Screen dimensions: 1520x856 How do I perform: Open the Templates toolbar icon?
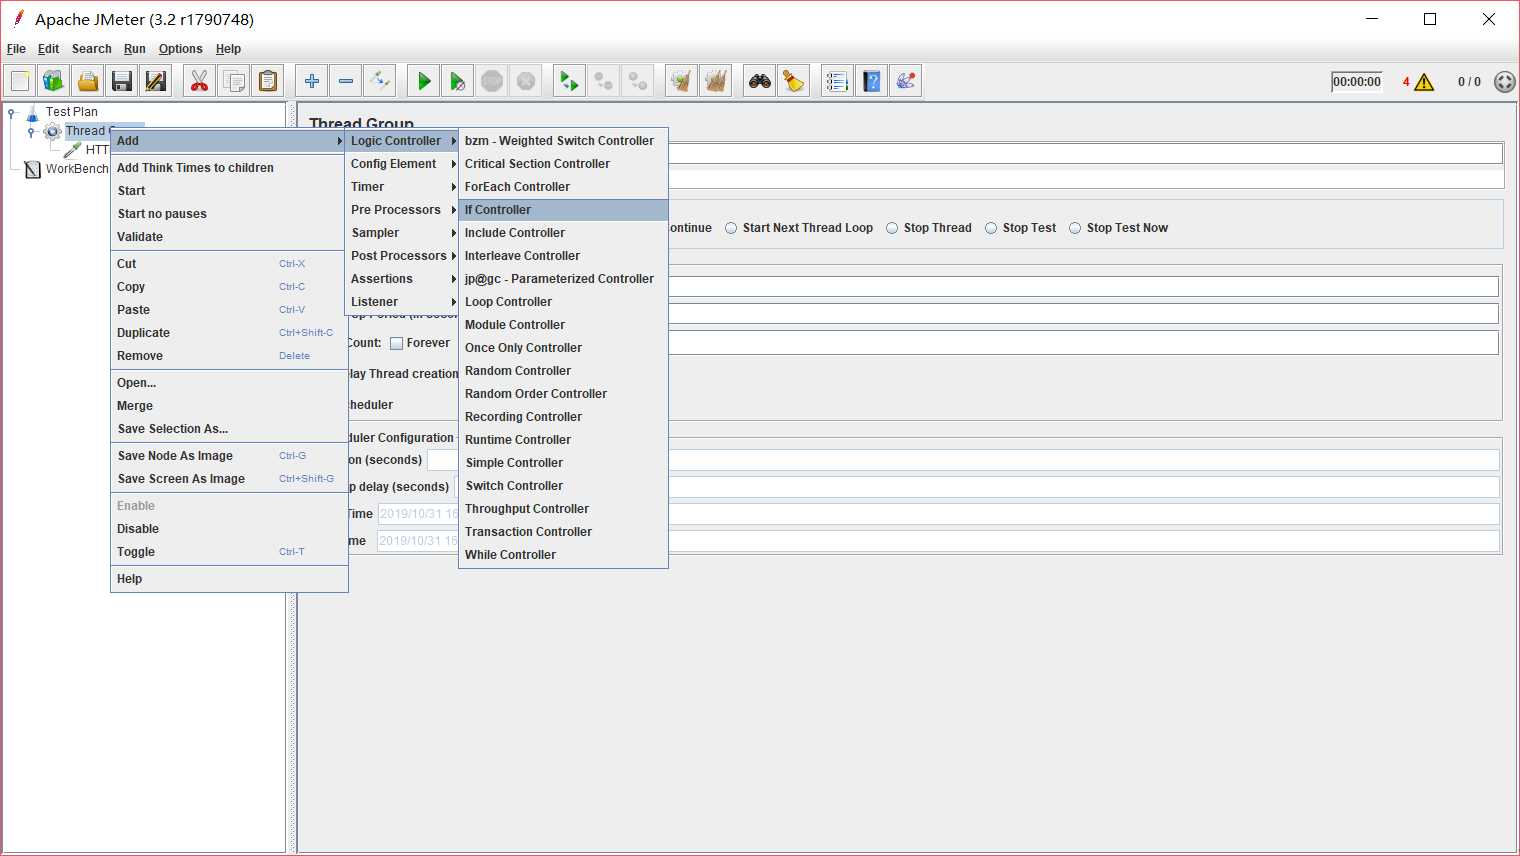54,81
